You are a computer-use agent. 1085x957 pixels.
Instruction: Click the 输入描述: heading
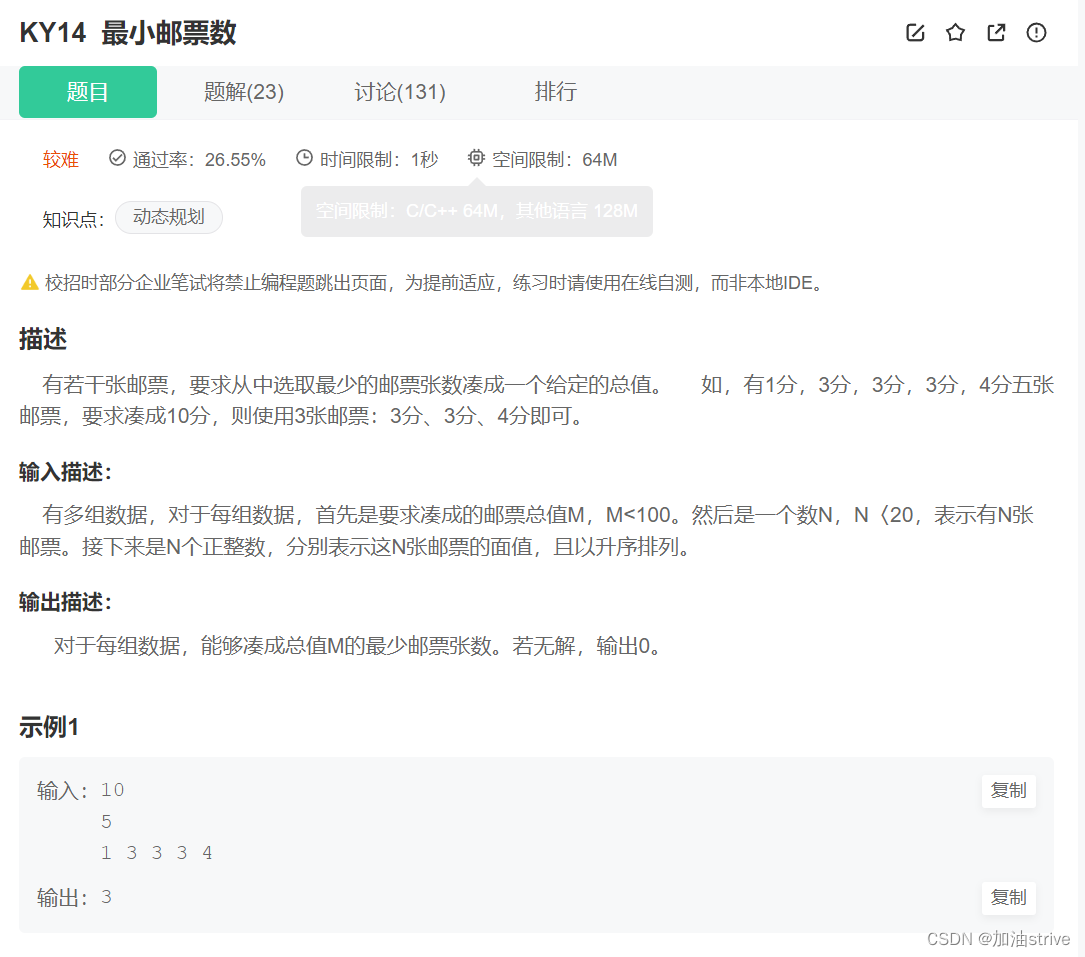point(66,472)
